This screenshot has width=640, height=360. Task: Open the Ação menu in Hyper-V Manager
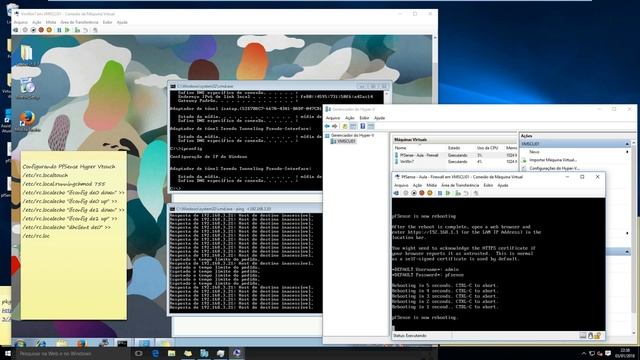coord(350,118)
